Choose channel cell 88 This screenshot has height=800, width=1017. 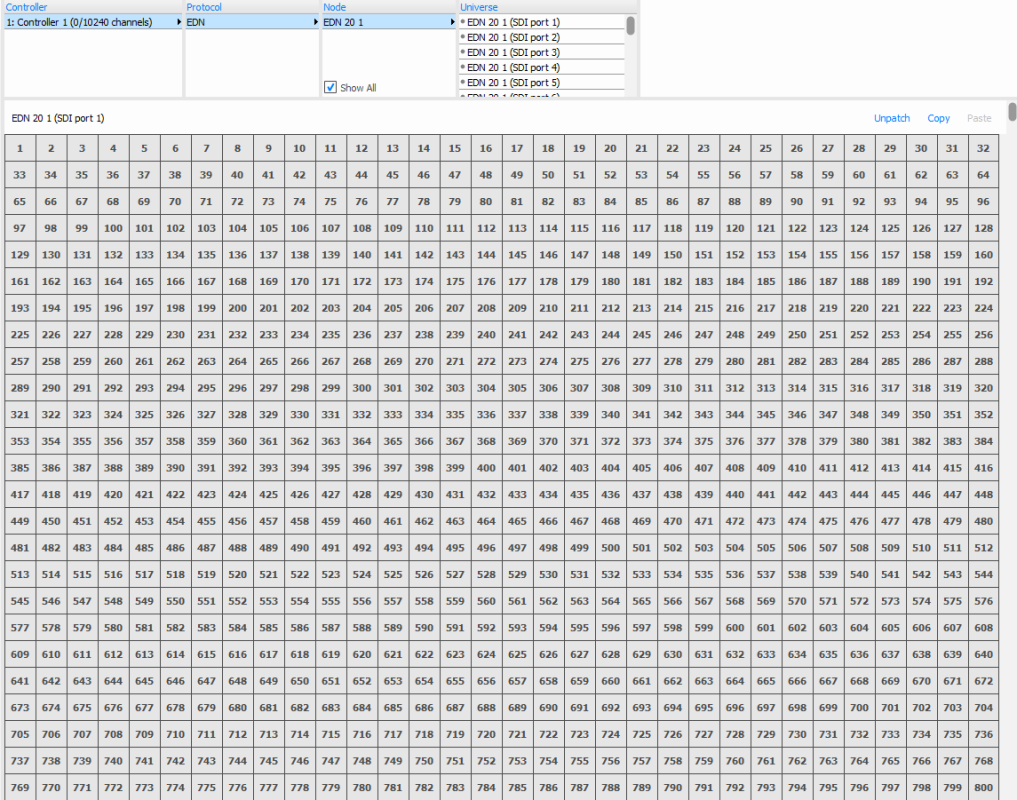pyautogui.click(x=735, y=202)
